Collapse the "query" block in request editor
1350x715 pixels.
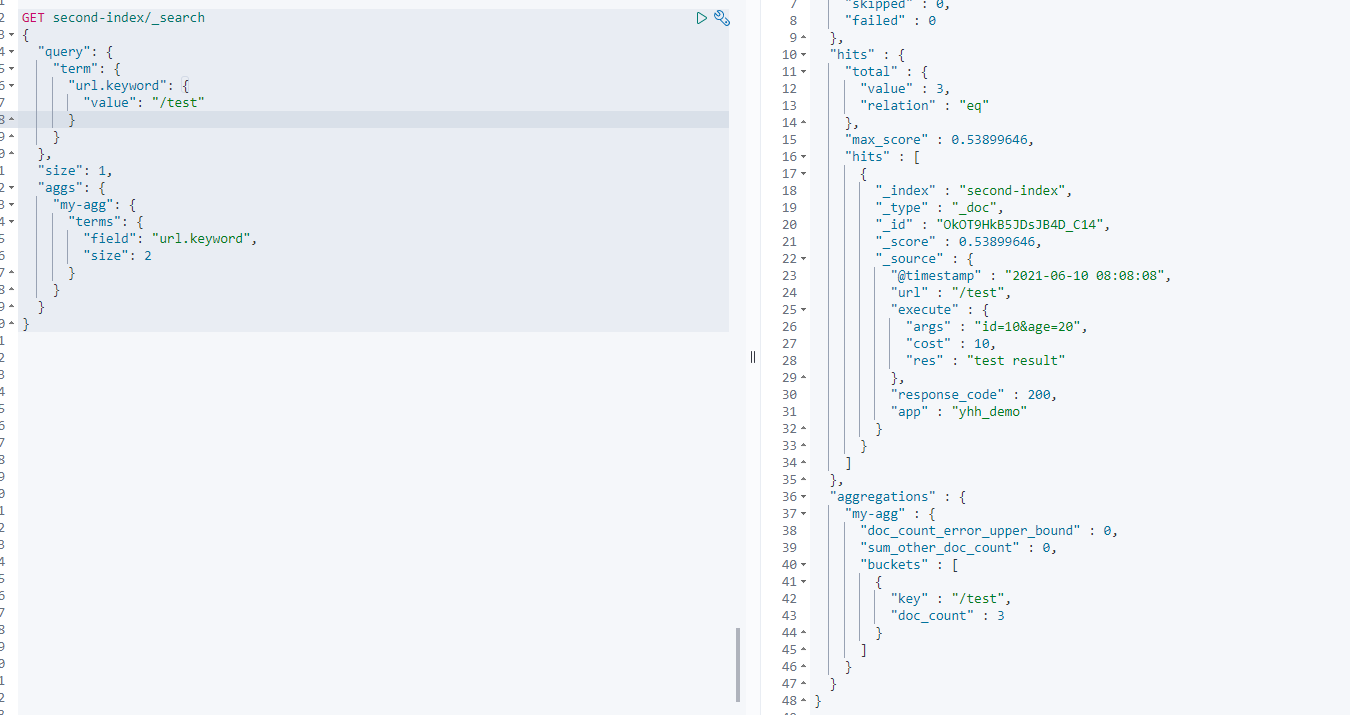[x=11, y=51]
